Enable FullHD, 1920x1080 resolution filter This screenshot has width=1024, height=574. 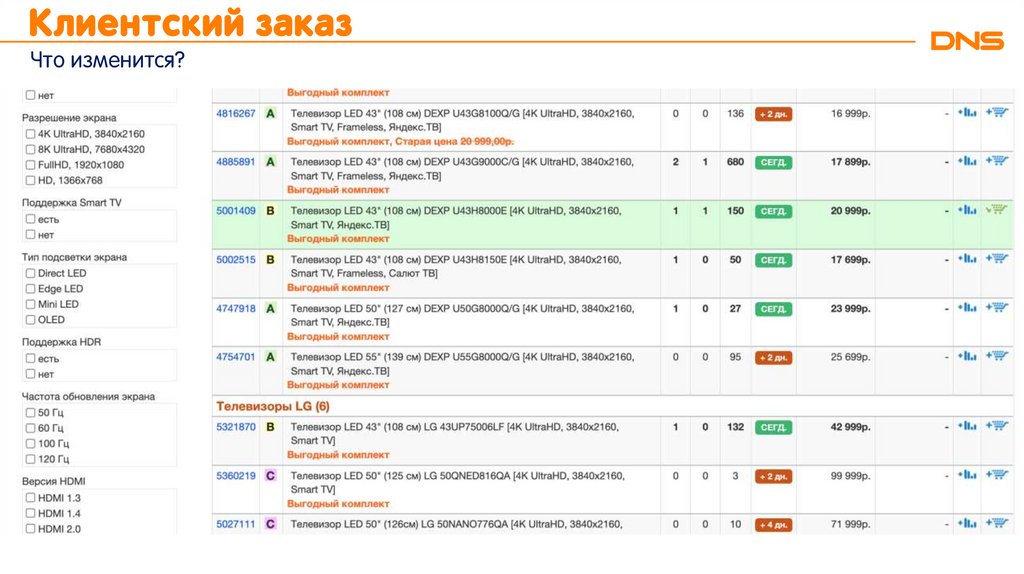pos(30,165)
